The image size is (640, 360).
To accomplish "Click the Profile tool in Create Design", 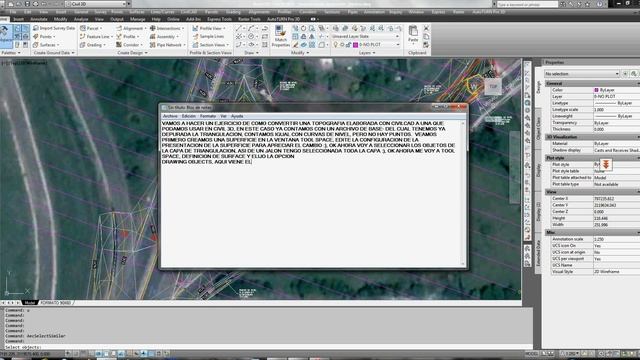I will point(127,36).
